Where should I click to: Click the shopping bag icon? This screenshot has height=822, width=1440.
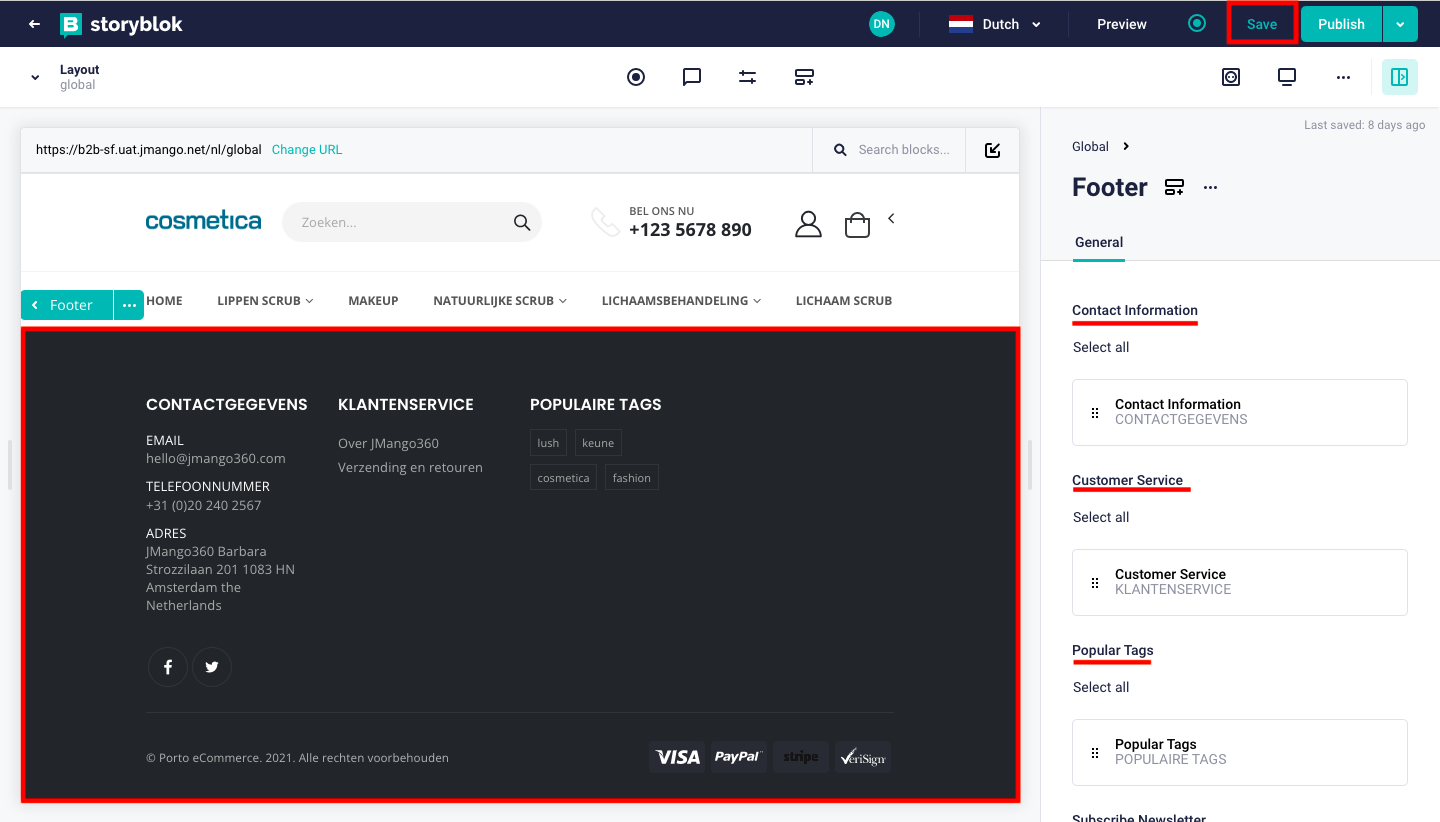point(857,224)
